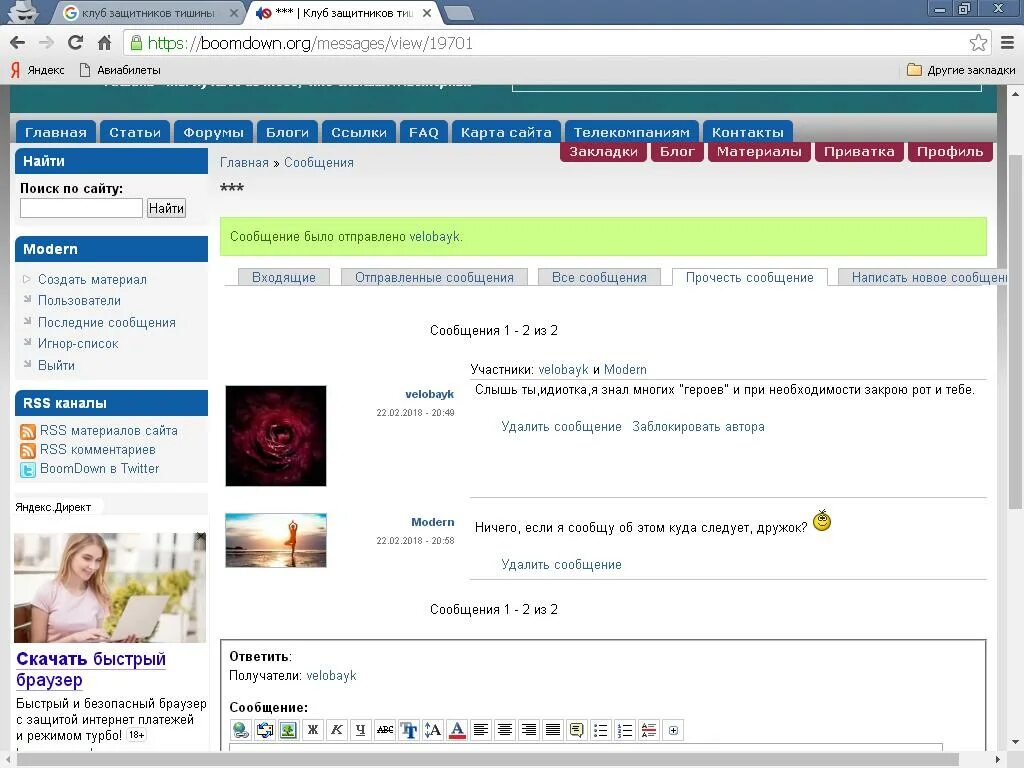Click Заблокировать автора link

698,426
